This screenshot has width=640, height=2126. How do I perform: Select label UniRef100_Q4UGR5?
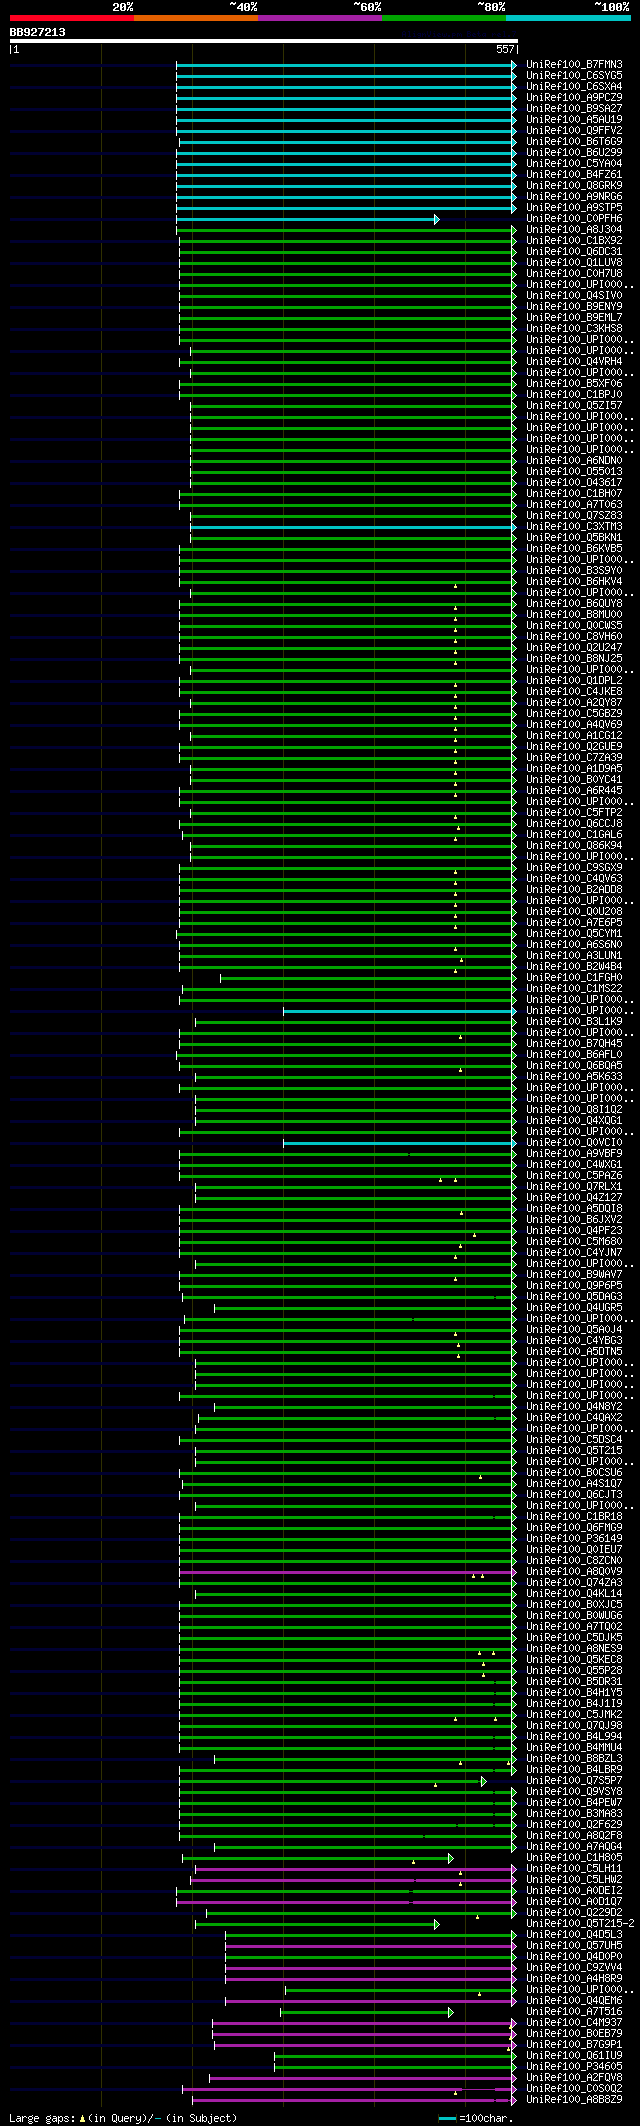574,1308
